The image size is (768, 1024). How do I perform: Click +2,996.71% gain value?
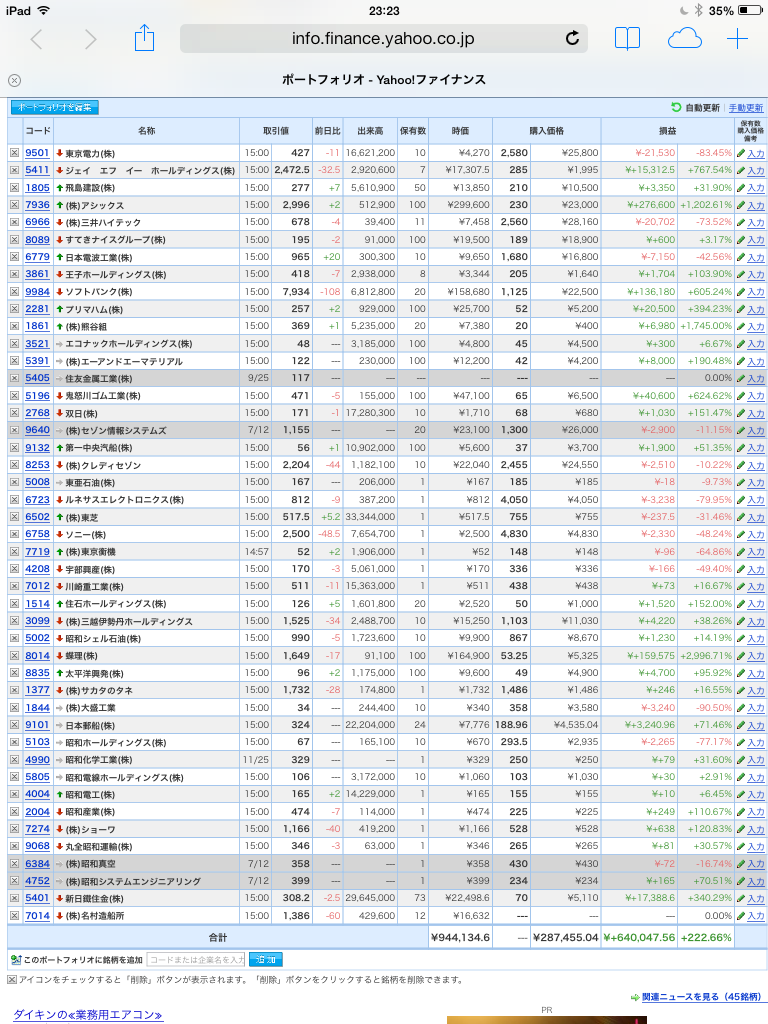tap(706, 656)
